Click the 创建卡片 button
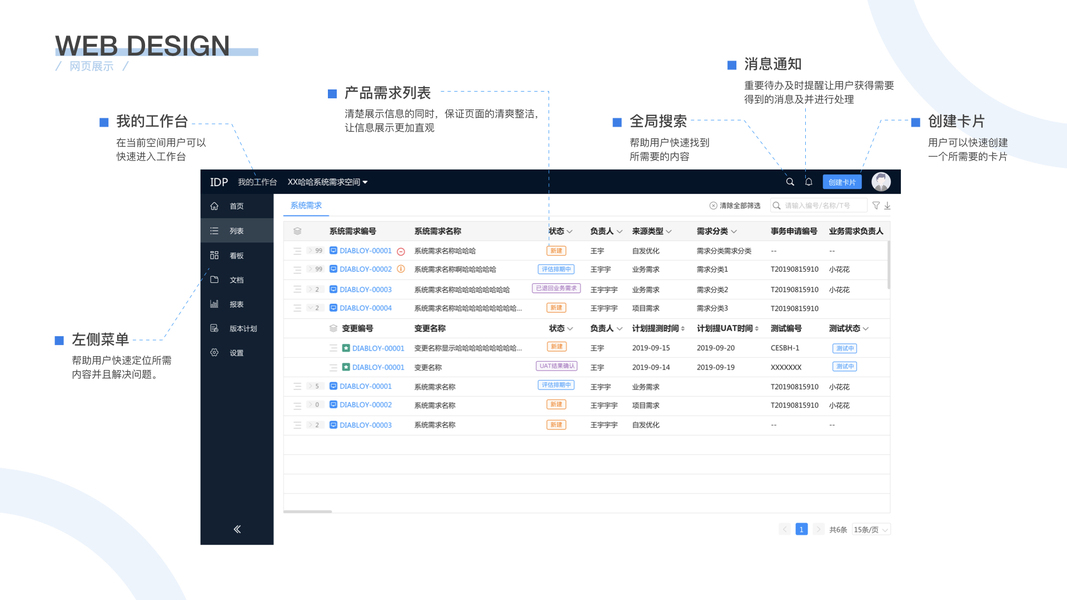The height and width of the screenshot is (600, 1067). pyautogui.click(x=842, y=182)
